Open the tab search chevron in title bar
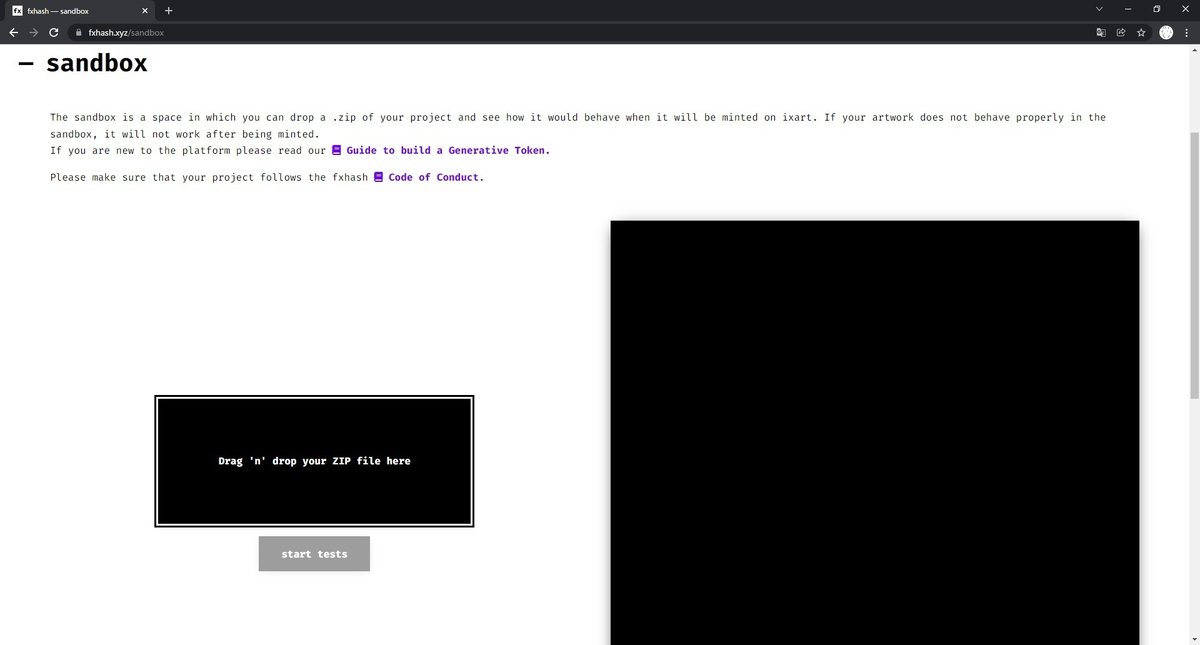Image resolution: width=1200 pixels, height=645 pixels. point(1100,9)
